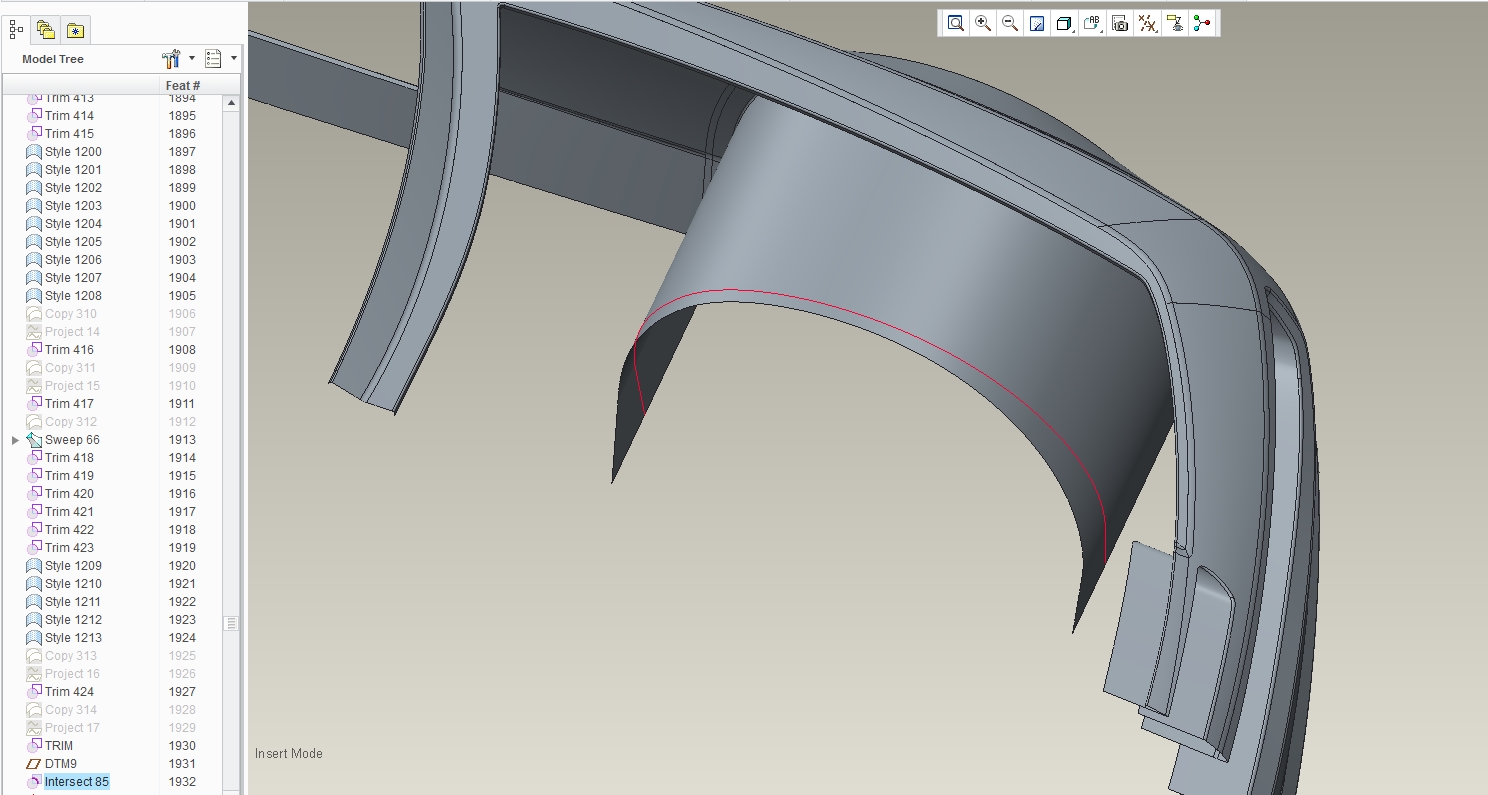Image resolution: width=1488 pixels, height=795 pixels.
Task: Select the Intersect 85 feature
Action: tap(76, 782)
